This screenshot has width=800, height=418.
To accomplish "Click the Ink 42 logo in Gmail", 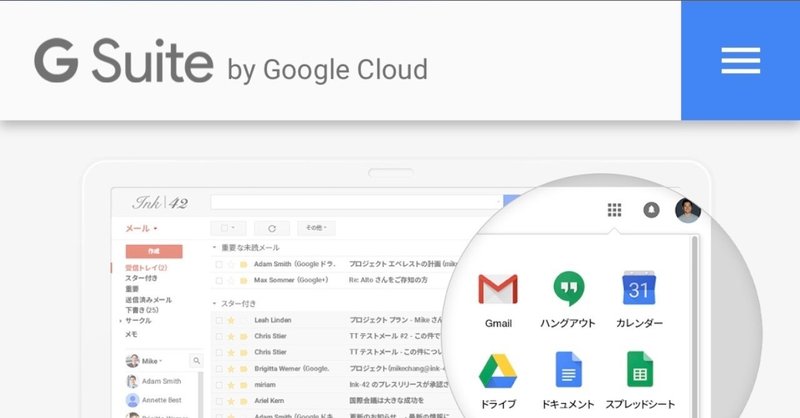I will [160, 203].
